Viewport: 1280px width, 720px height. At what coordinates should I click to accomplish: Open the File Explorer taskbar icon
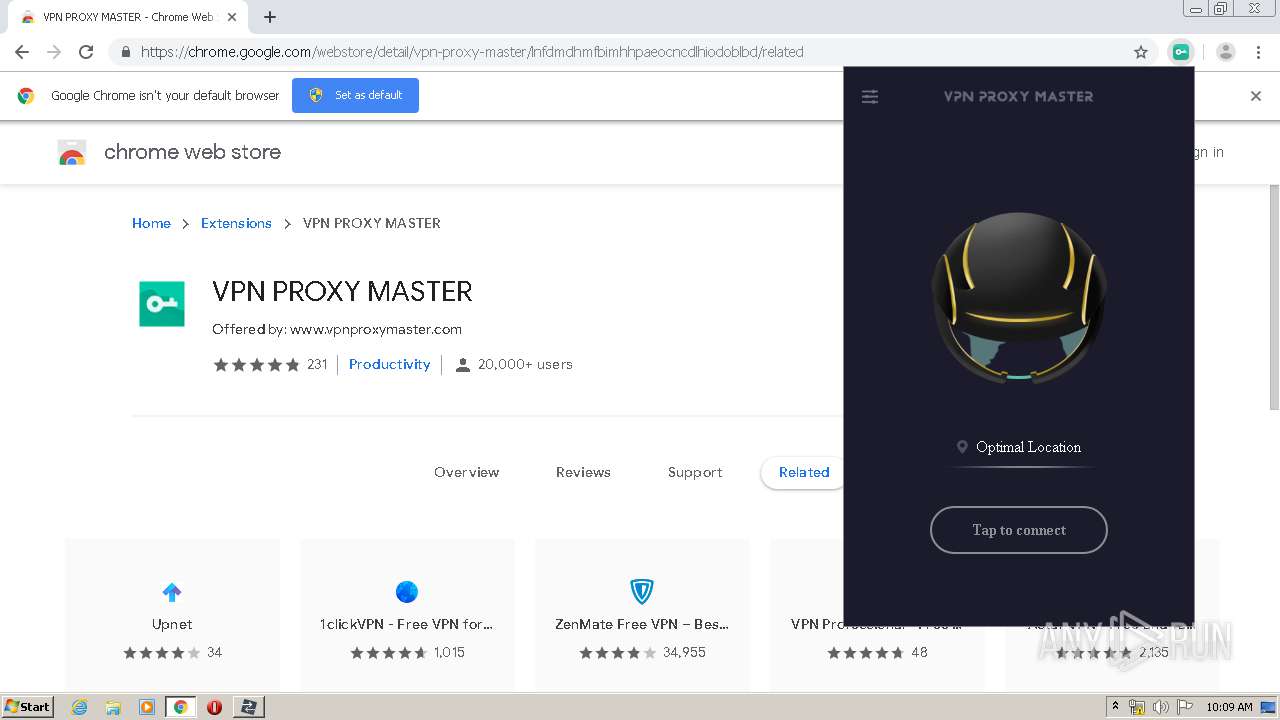coord(113,707)
